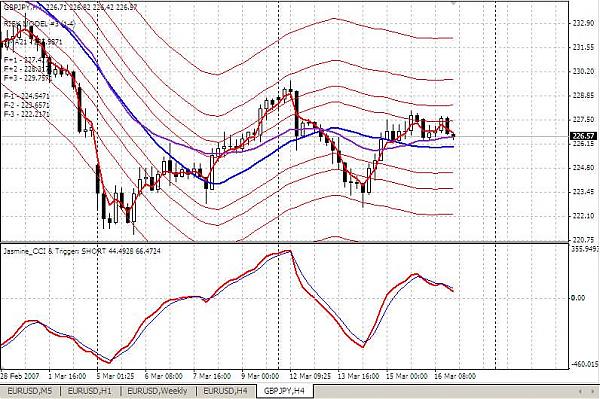600x399 pixels.
Task: Click the F-1 - 224.5471 level label
Action: tap(26, 96)
